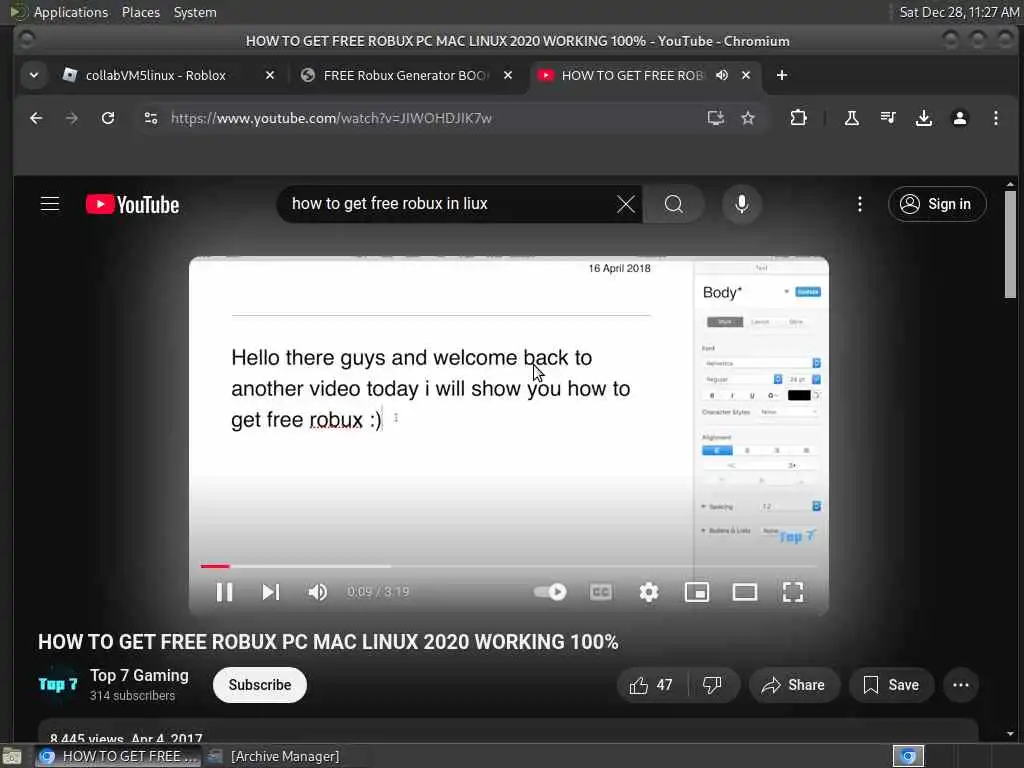Image resolution: width=1024 pixels, height=768 pixels.
Task: Skip to next video
Action: click(270, 592)
